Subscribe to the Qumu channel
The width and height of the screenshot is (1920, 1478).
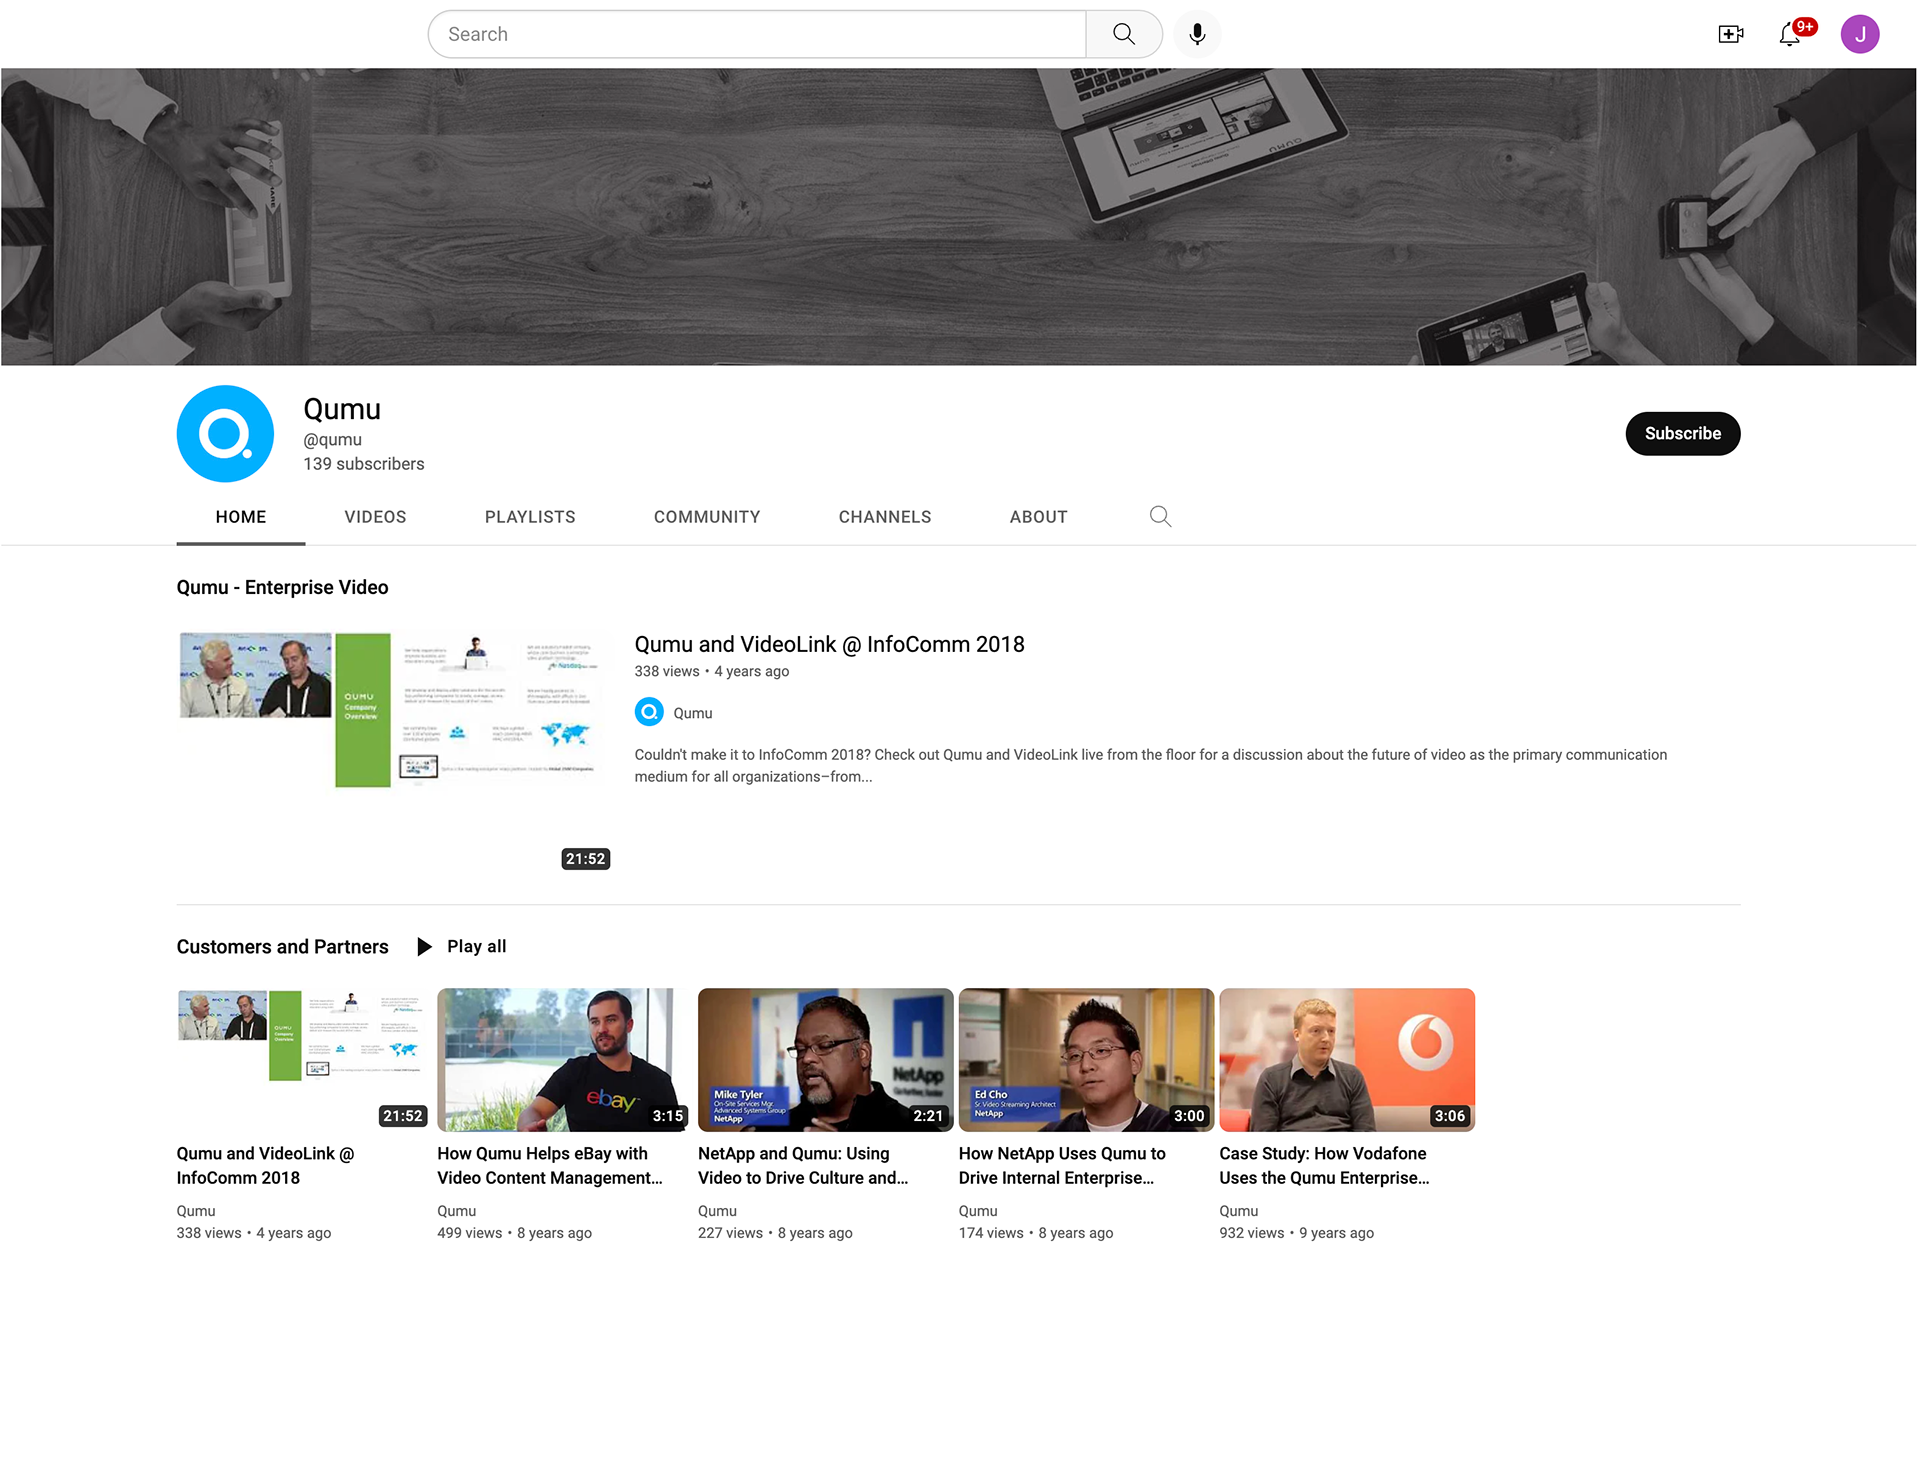(1683, 434)
